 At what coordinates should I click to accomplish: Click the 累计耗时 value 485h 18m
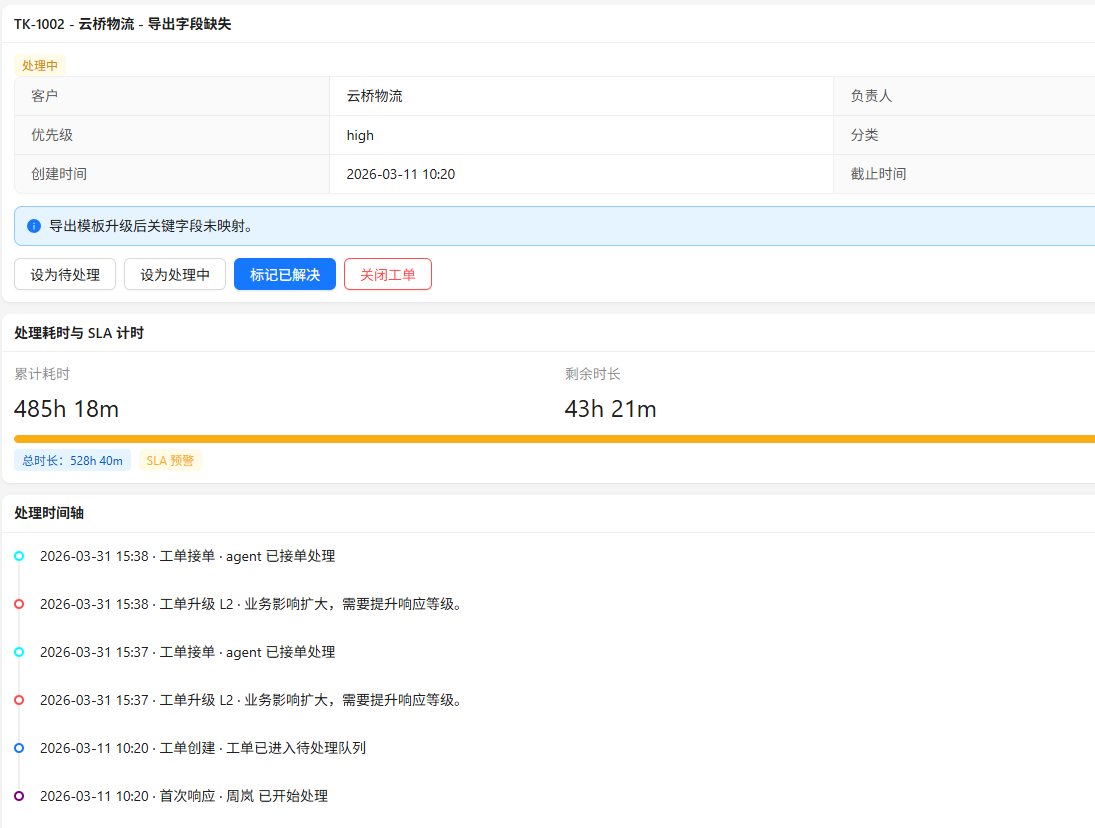pos(67,409)
